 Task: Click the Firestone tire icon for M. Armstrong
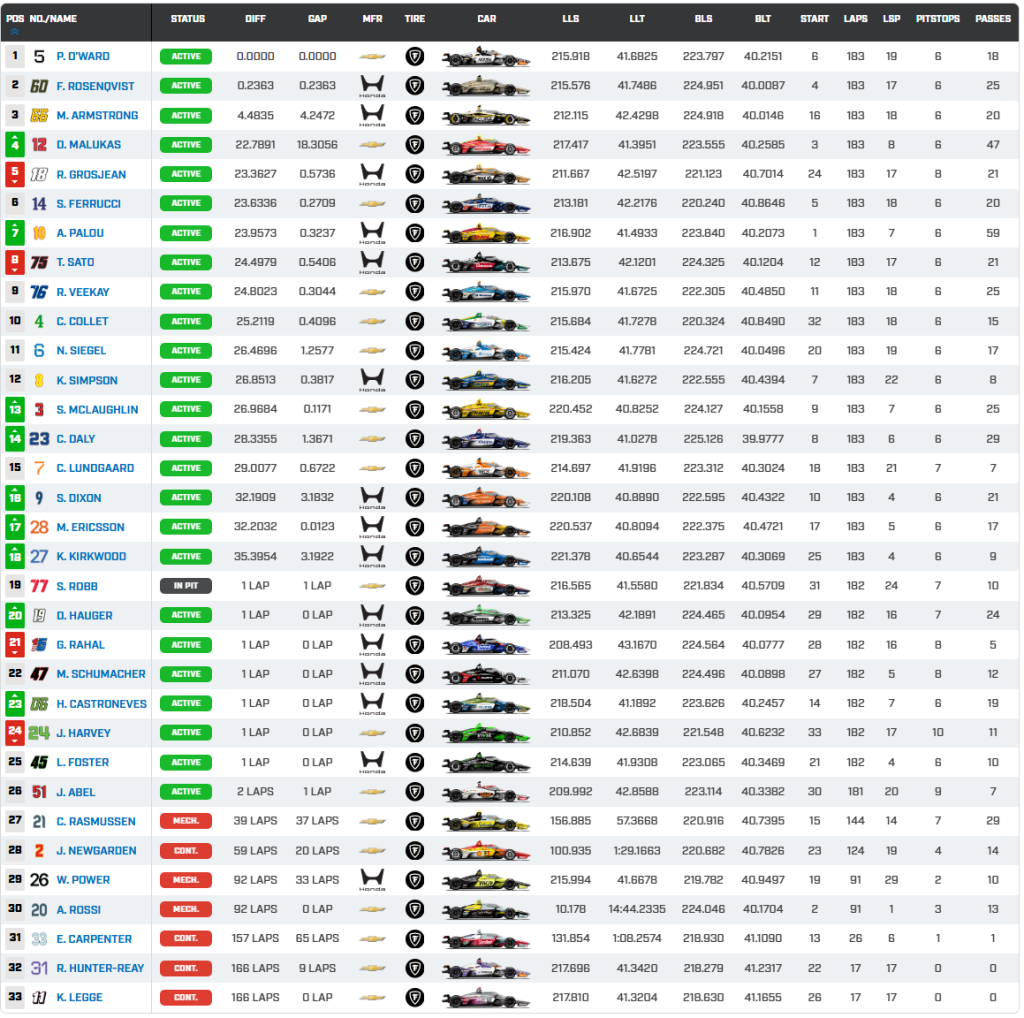415,116
